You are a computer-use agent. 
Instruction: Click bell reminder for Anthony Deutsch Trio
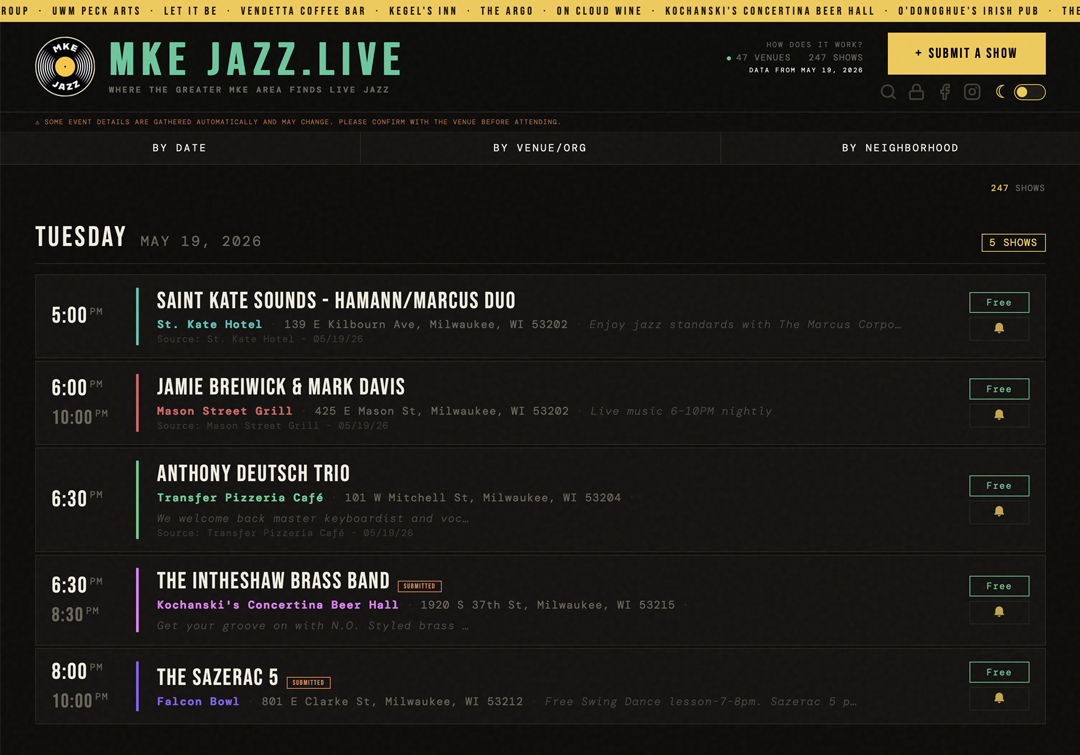999,512
